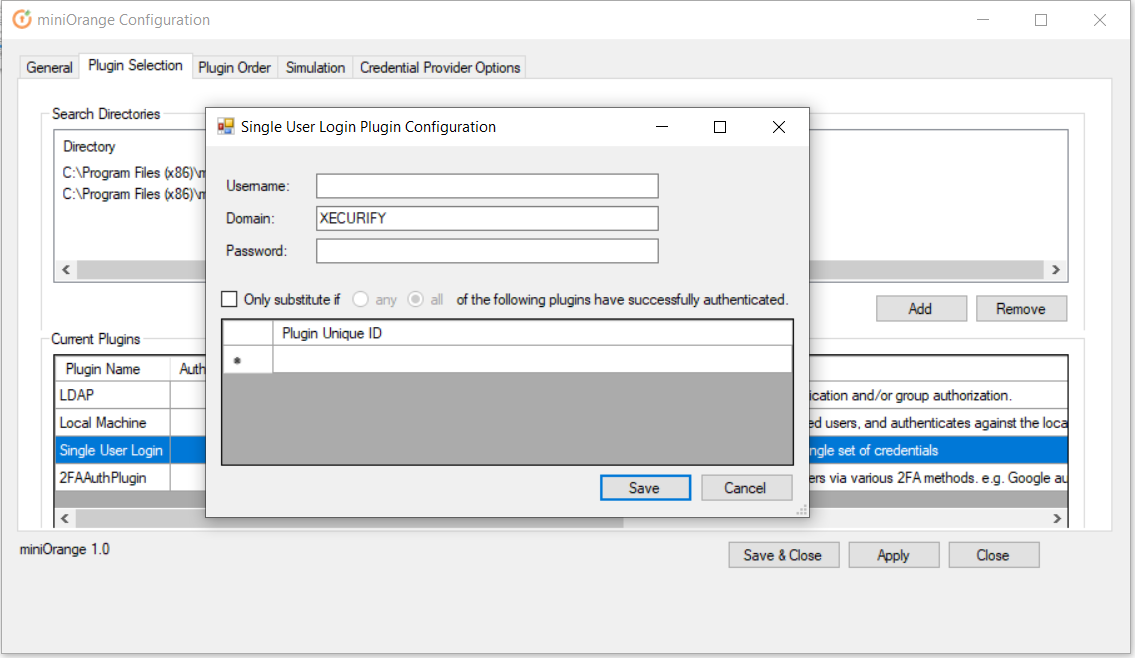The height and width of the screenshot is (658, 1135).
Task: Maximize the miniOrange Configuration window
Action: click(1041, 20)
